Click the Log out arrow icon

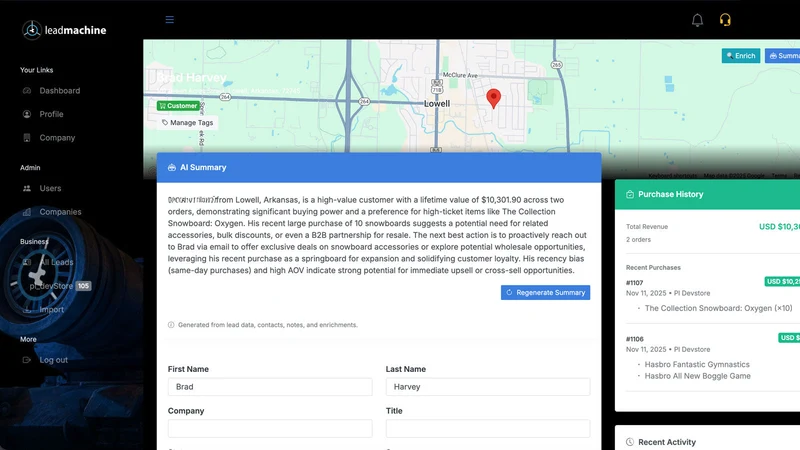[27, 360]
